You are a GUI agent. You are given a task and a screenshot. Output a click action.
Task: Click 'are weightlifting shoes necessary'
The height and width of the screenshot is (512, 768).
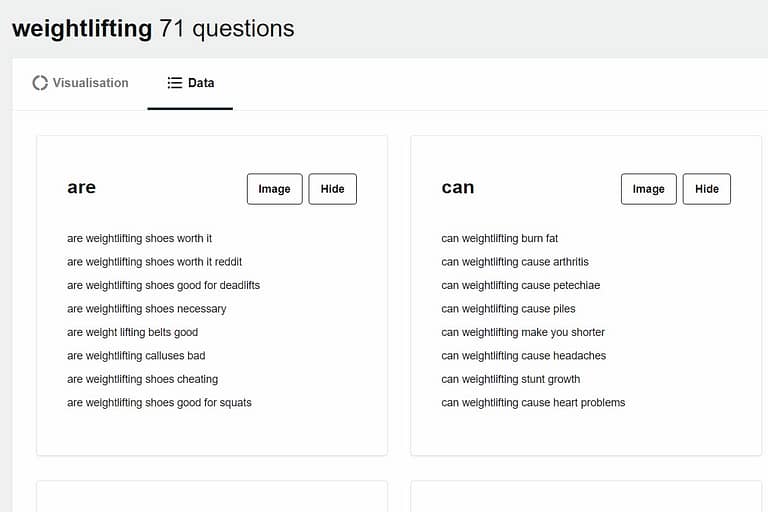point(146,309)
